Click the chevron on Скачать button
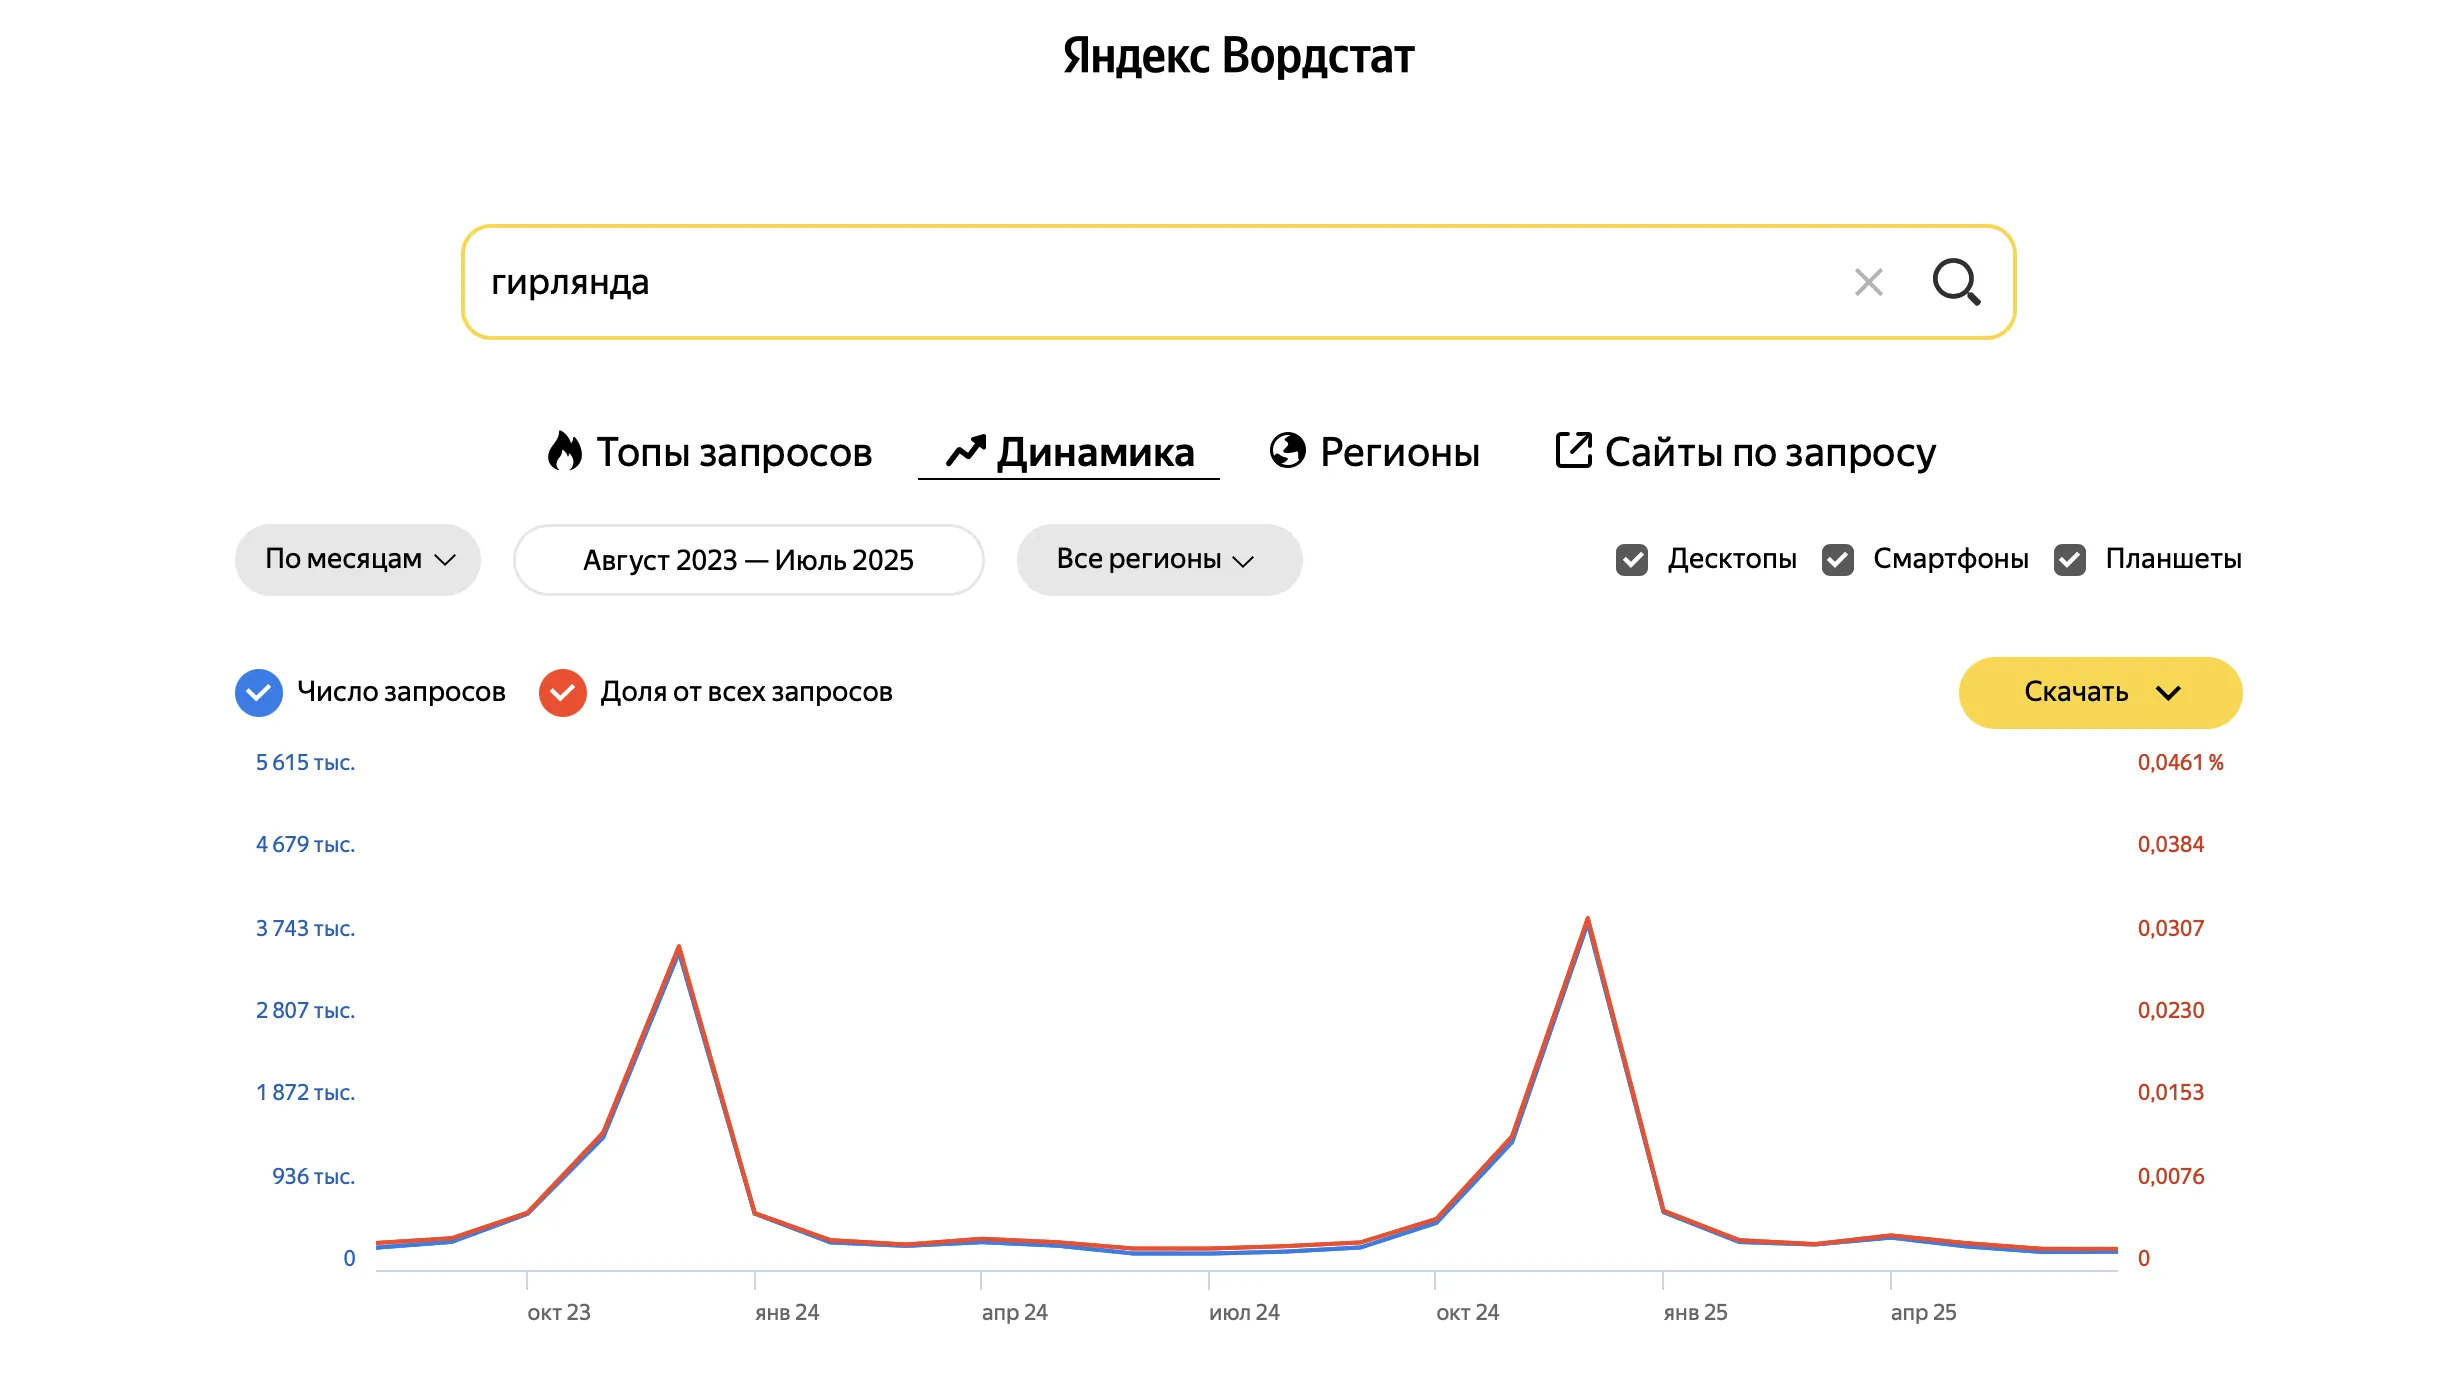This screenshot has height=1384, width=2448. [2168, 693]
